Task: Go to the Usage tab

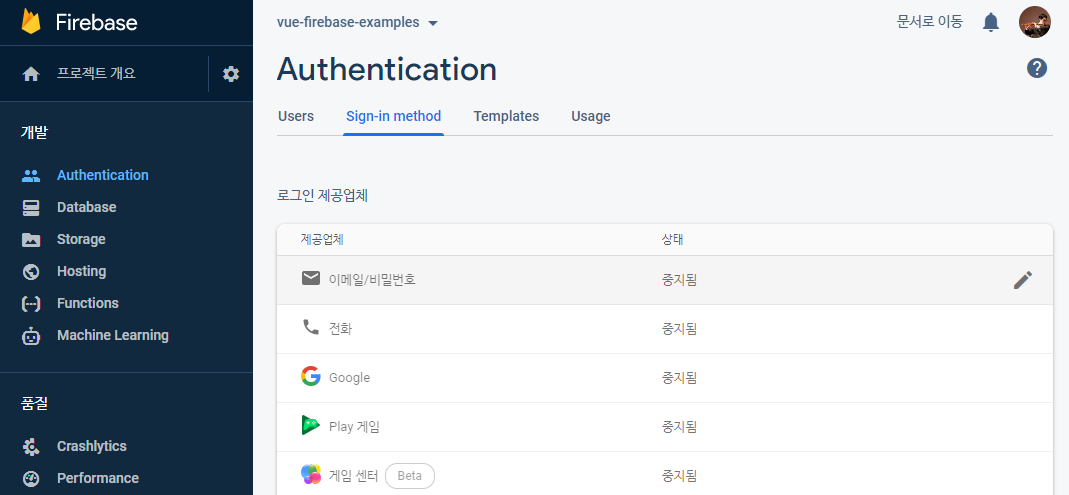Action: (x=590, y=116)
